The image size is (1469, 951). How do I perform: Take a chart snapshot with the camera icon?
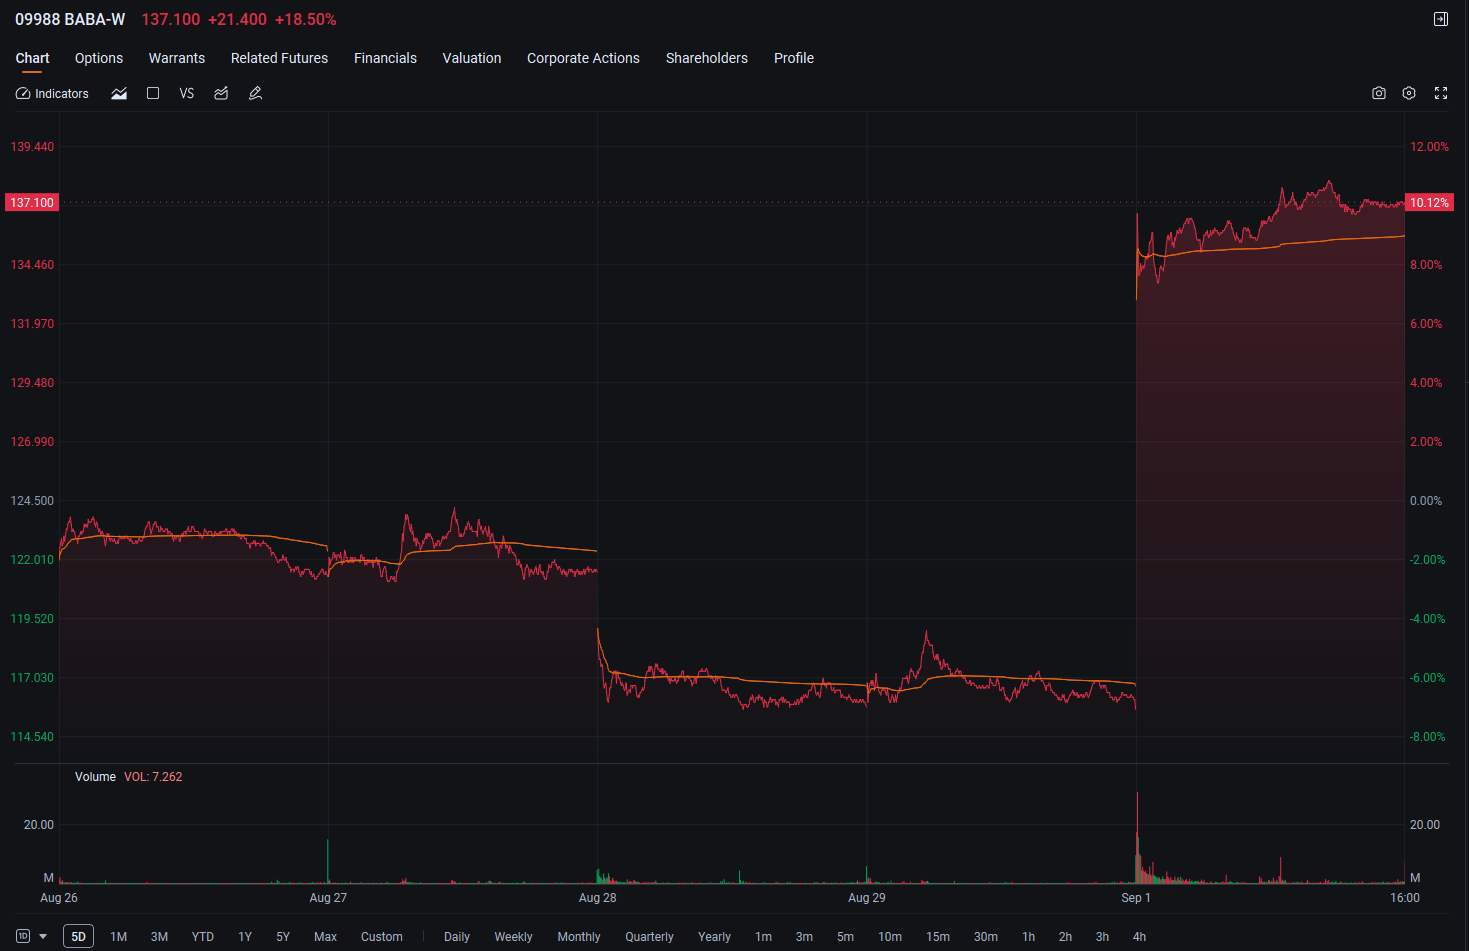(x=1379, y=93)
